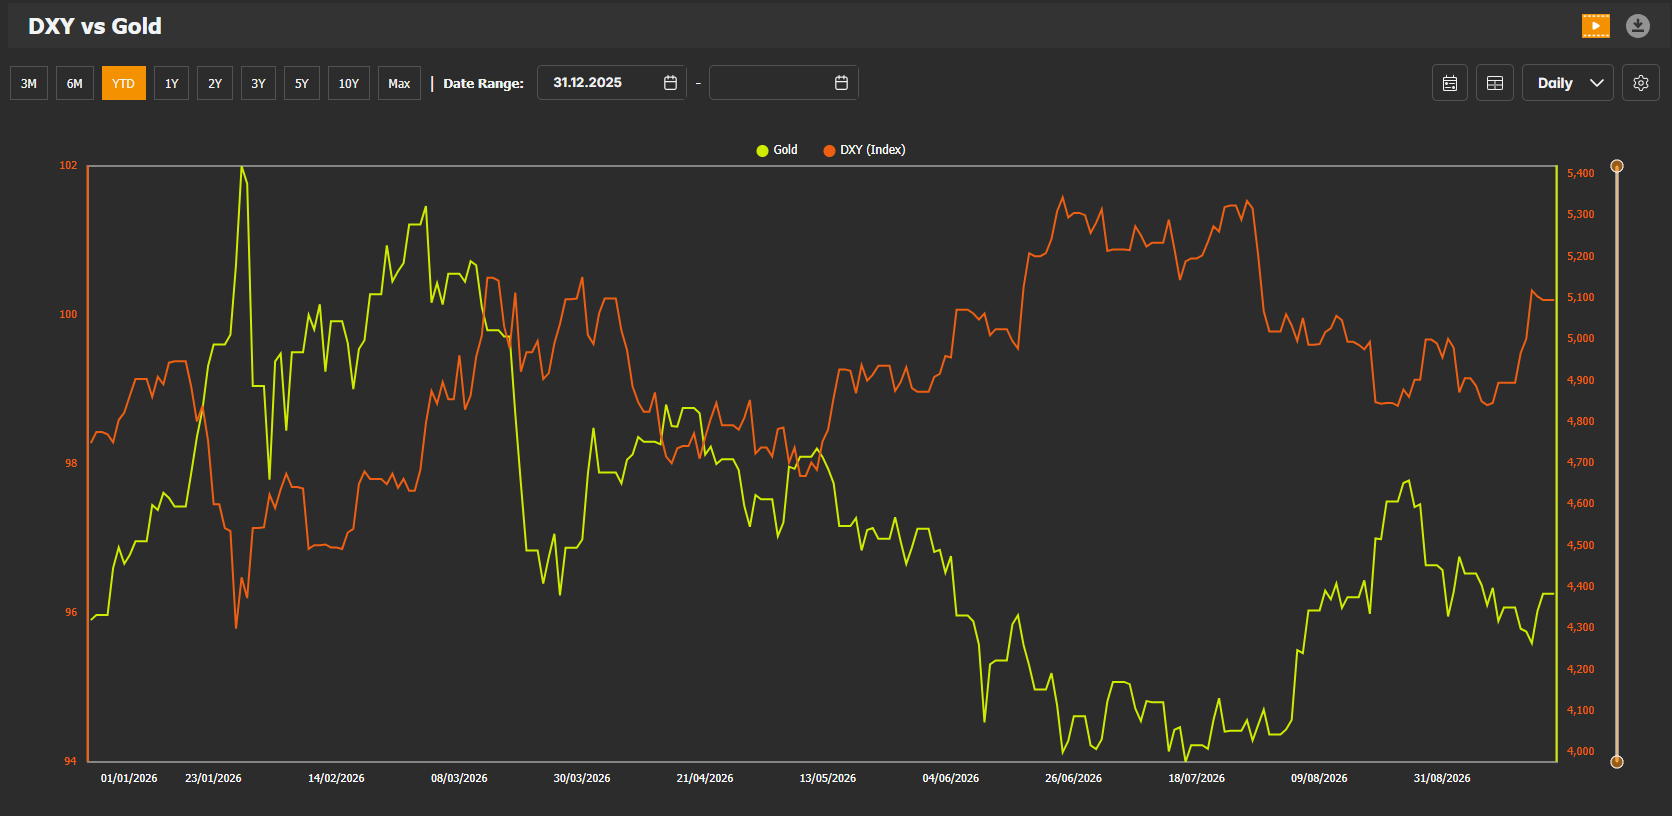Screen dimensions: 1672x816
Task: Open chart settings gear icon
Action: (x=1641, y=83)
